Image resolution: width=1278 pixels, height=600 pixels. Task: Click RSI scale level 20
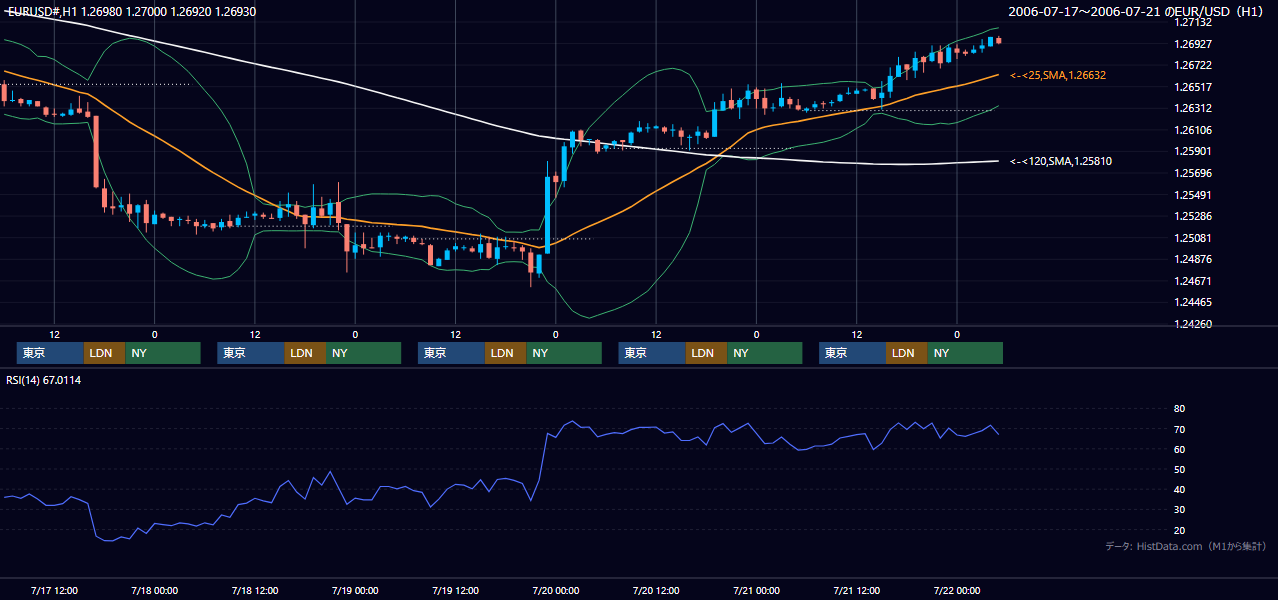click(x=1179, y=530)
